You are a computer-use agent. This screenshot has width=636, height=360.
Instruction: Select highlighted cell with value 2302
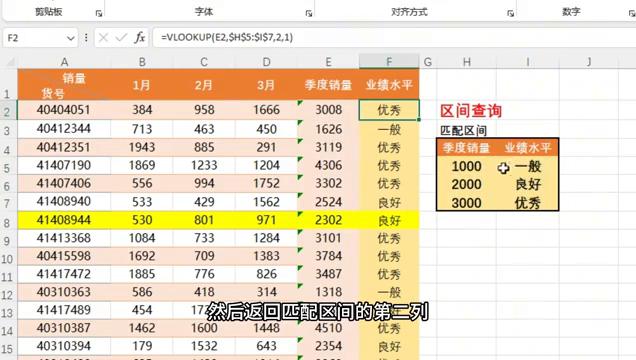pos(328,220)
